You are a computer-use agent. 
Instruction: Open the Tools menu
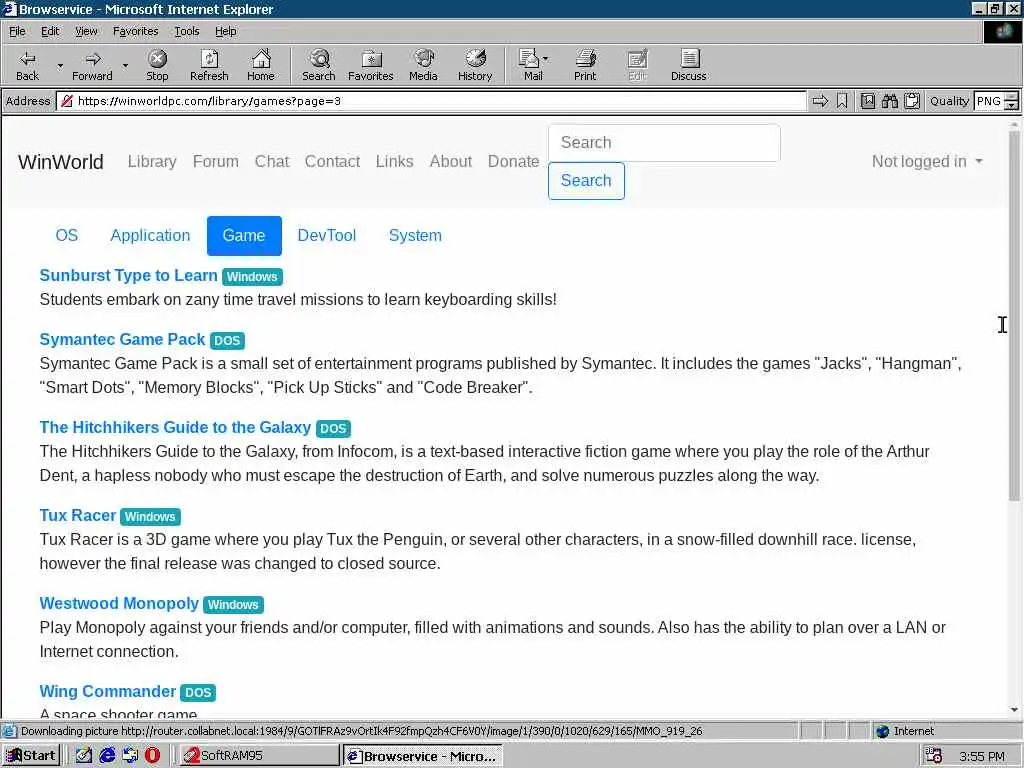tap(186, 31)
